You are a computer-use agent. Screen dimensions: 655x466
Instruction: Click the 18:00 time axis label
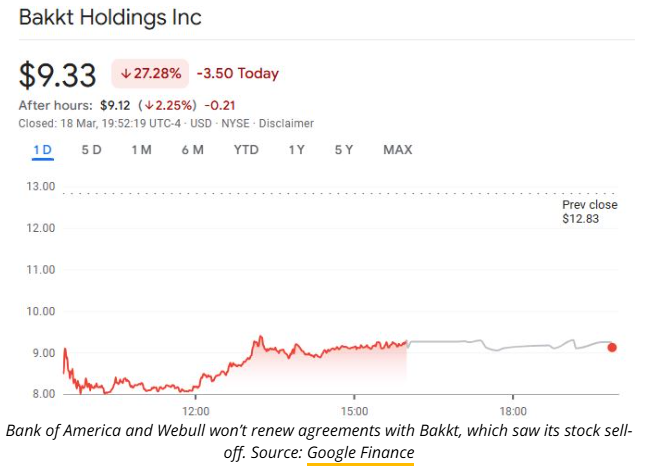(x=514, y=411)
